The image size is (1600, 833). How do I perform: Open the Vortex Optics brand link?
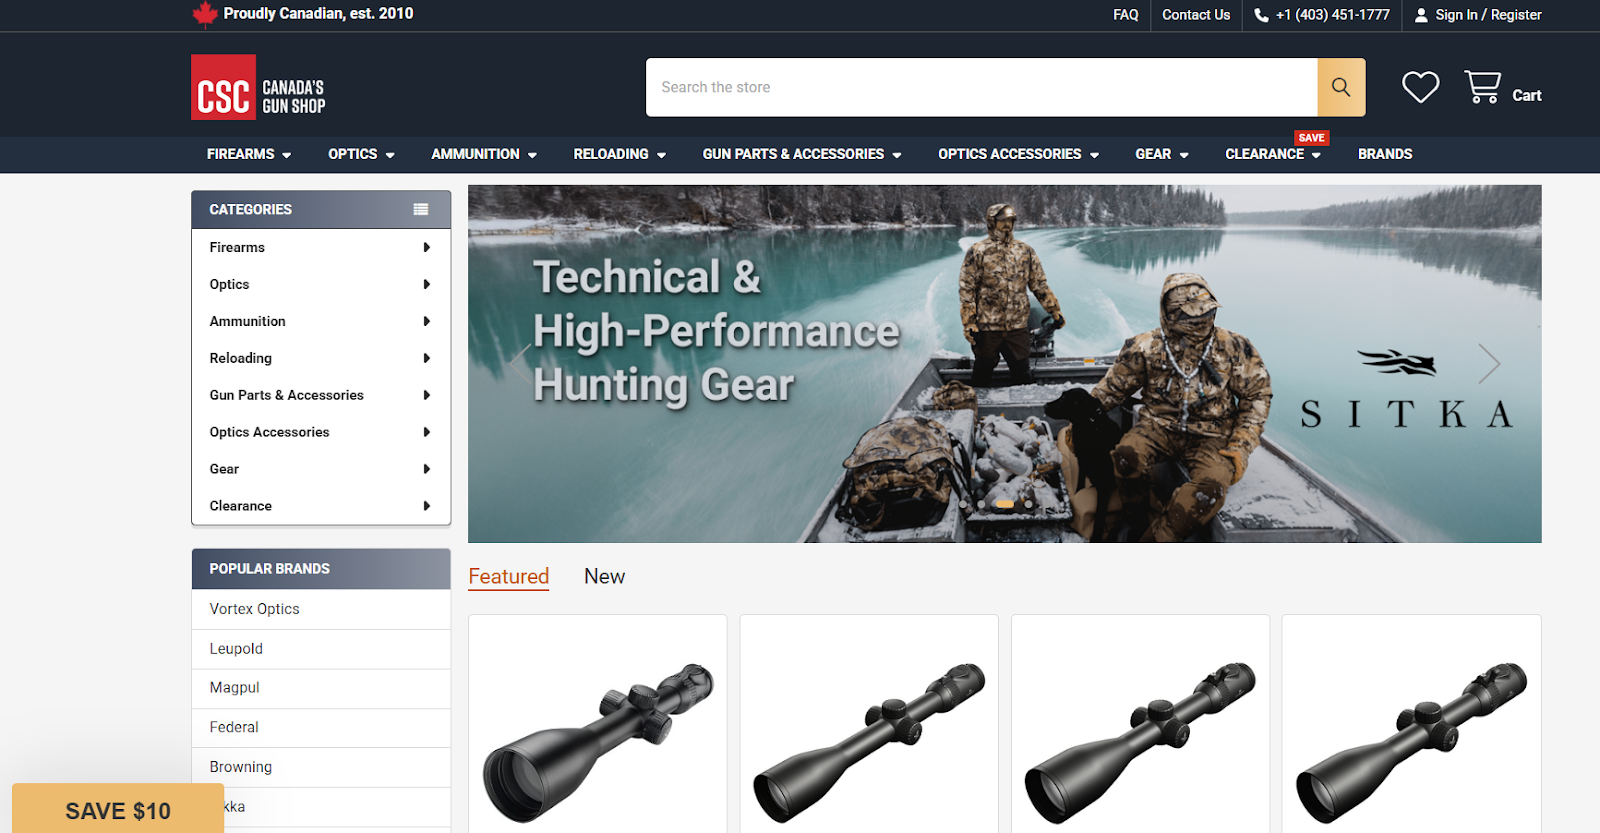coord(254,609)
